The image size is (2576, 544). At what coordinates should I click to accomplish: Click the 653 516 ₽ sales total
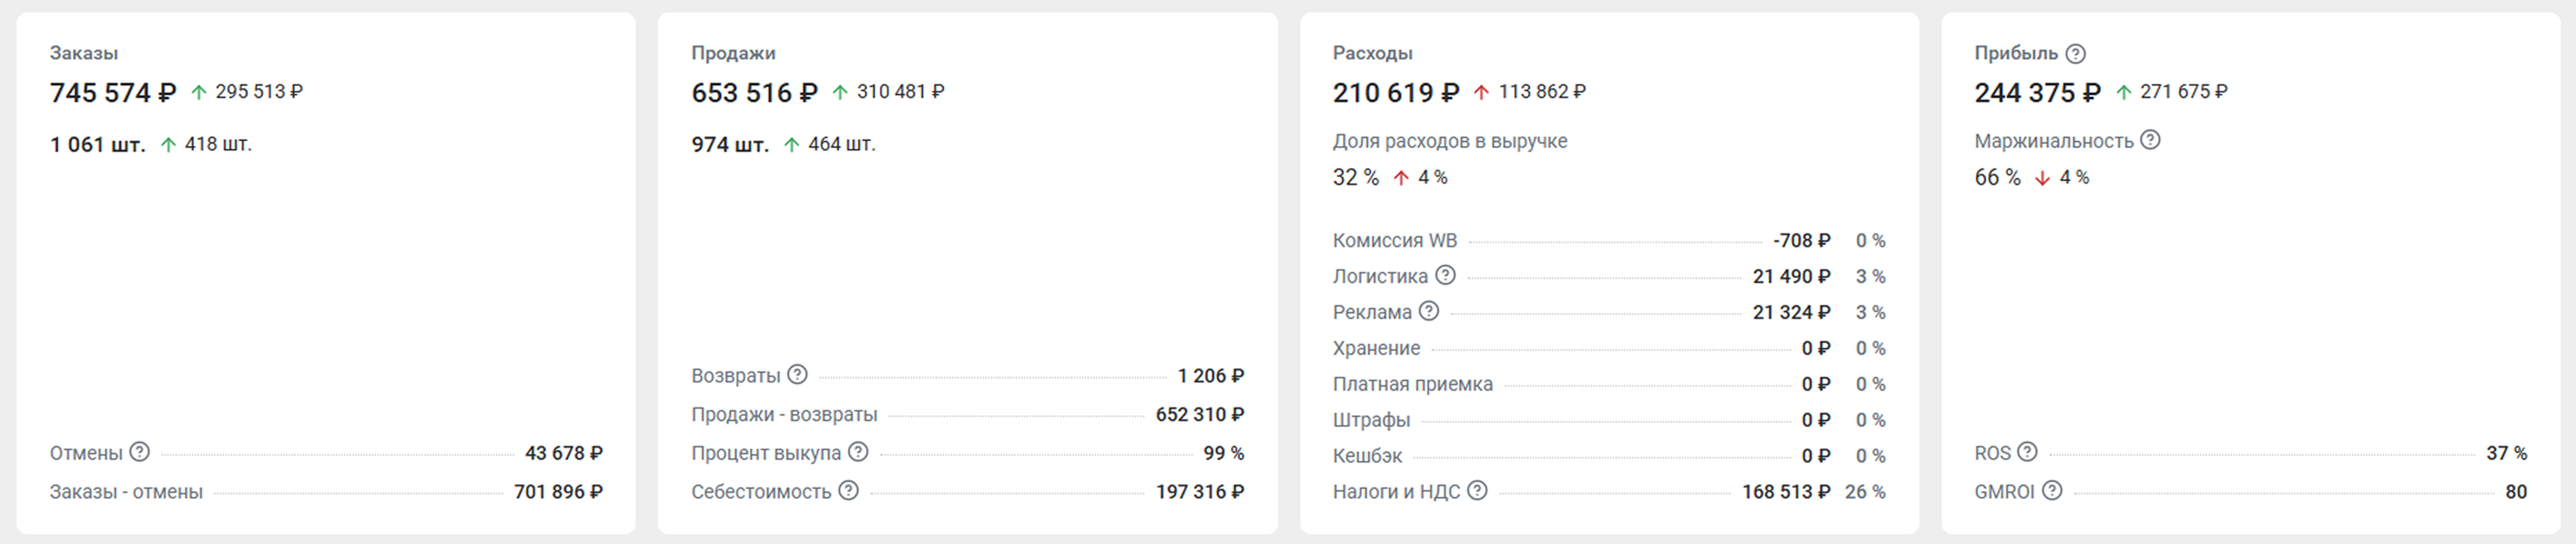click(754, 93)
